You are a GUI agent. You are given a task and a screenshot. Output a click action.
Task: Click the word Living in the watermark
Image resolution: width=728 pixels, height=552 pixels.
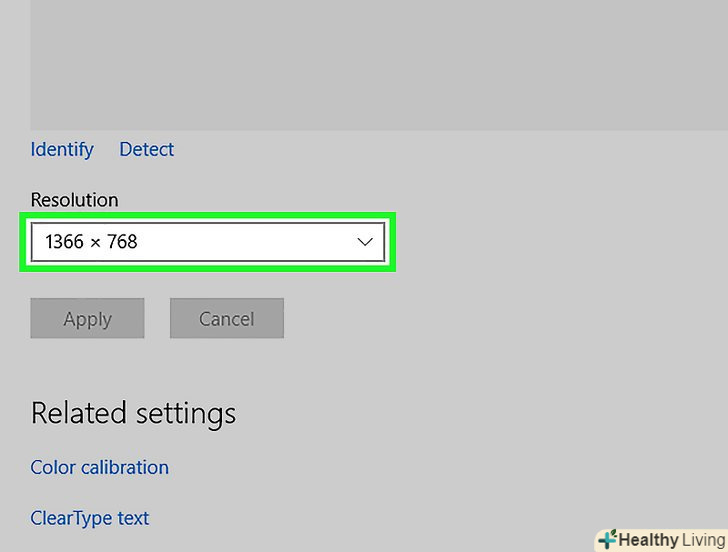pyautogui.click(x=704, y=540)
